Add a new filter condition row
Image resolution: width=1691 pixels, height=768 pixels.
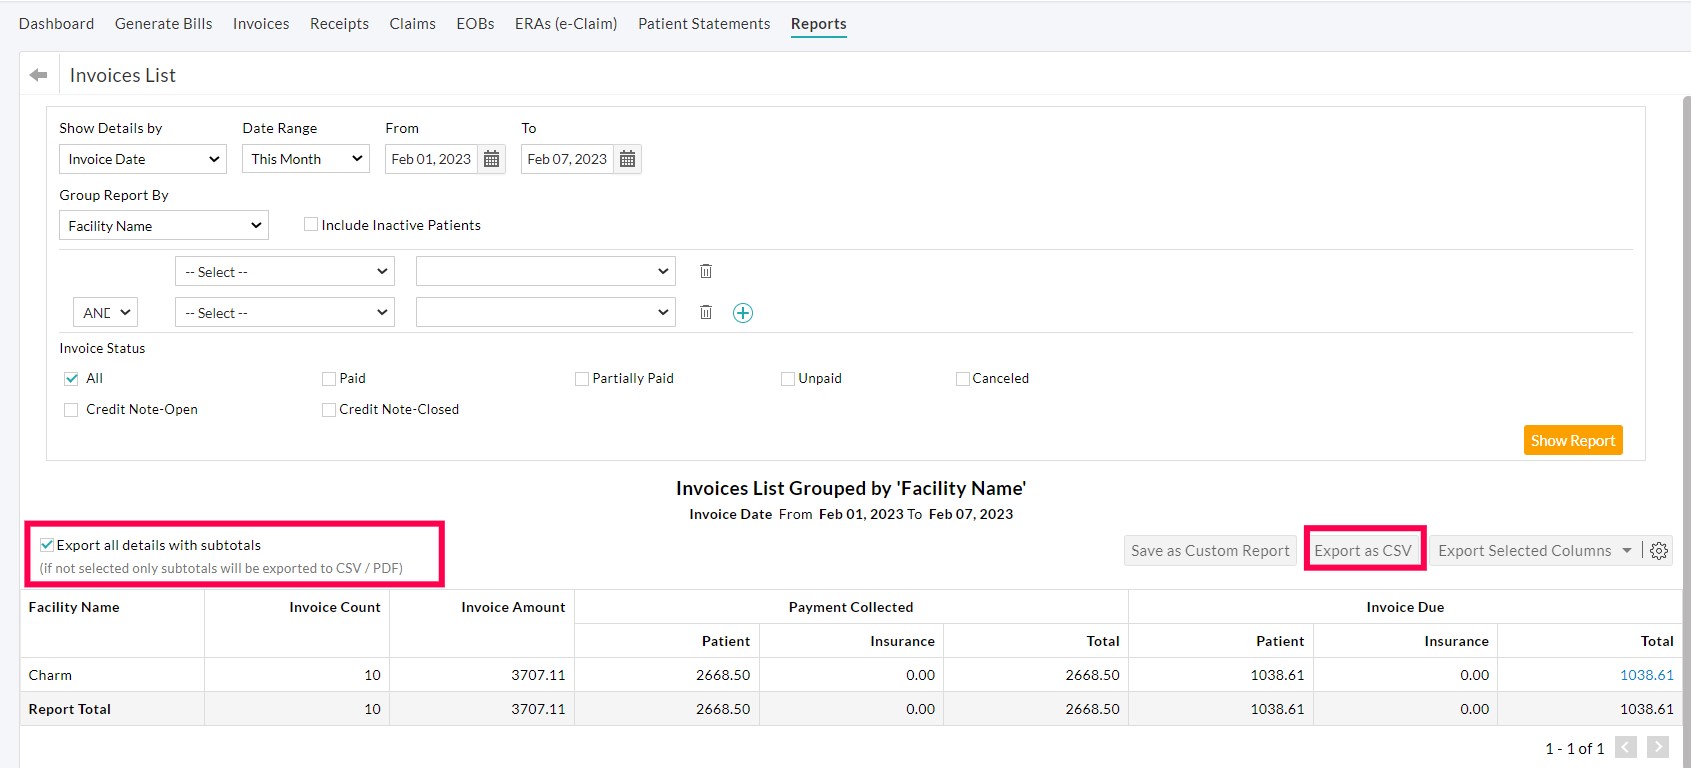click(743, 313)
